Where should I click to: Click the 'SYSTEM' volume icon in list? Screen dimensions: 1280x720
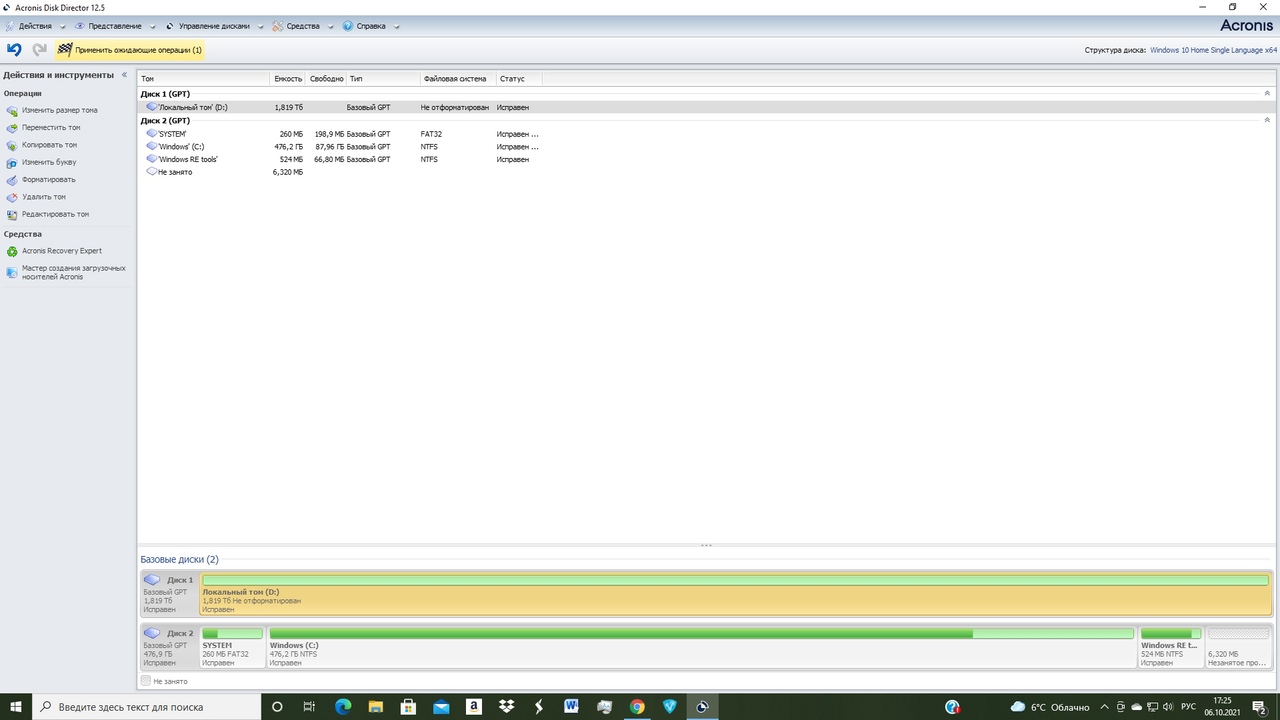(151, 133)
